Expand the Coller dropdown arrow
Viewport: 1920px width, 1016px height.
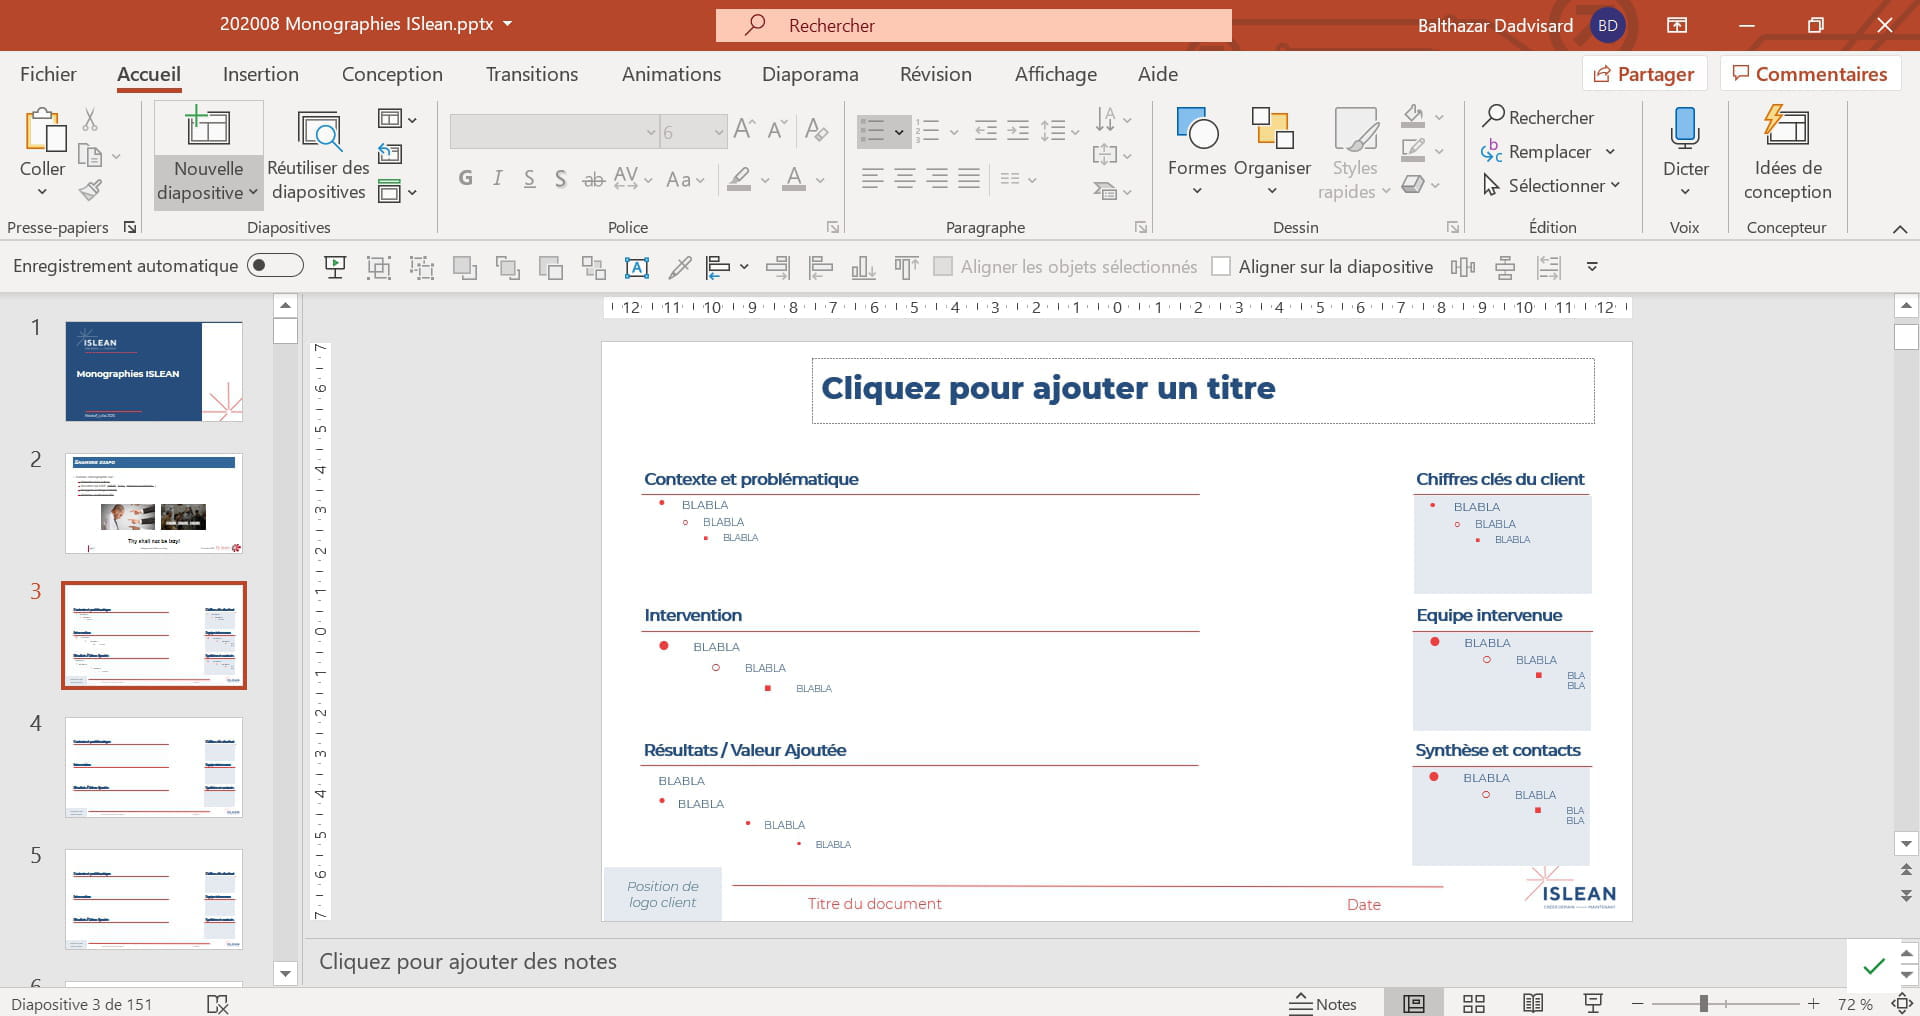(42, 191)
